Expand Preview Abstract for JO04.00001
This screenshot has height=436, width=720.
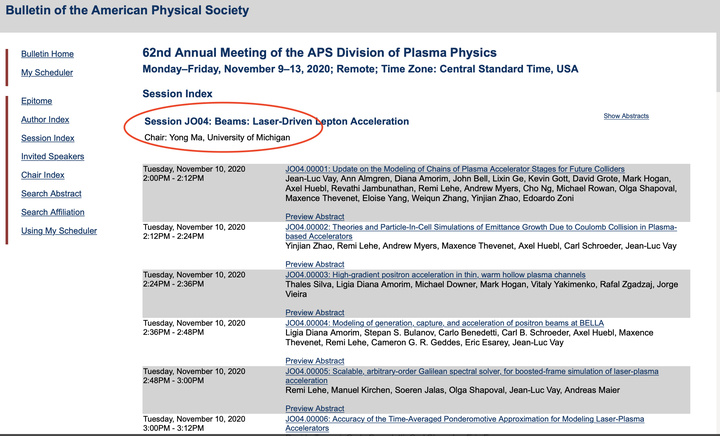(x=314, y=216)
